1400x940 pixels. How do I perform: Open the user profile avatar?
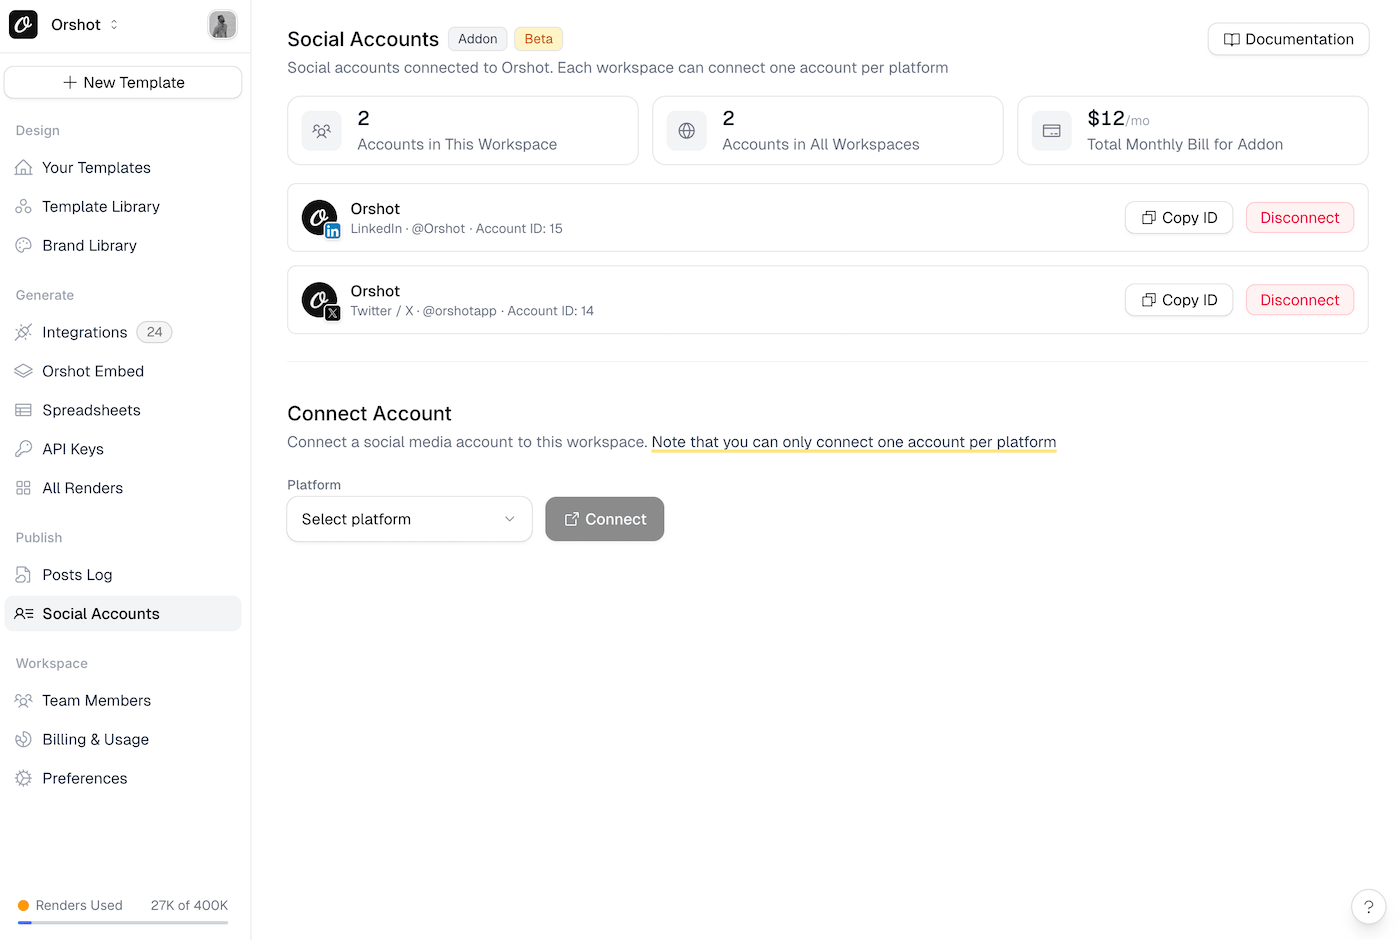pos(222,25)
